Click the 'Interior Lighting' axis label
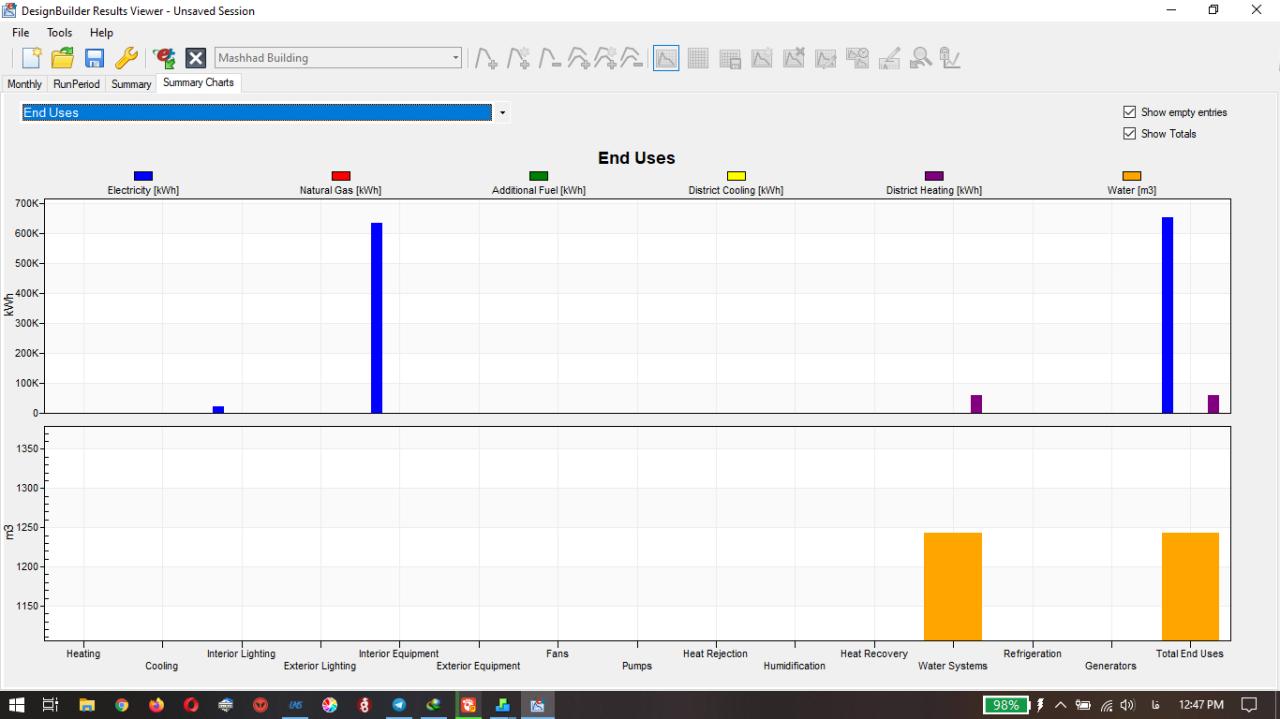The image size is (1280, 719). [x=241, y=654]
